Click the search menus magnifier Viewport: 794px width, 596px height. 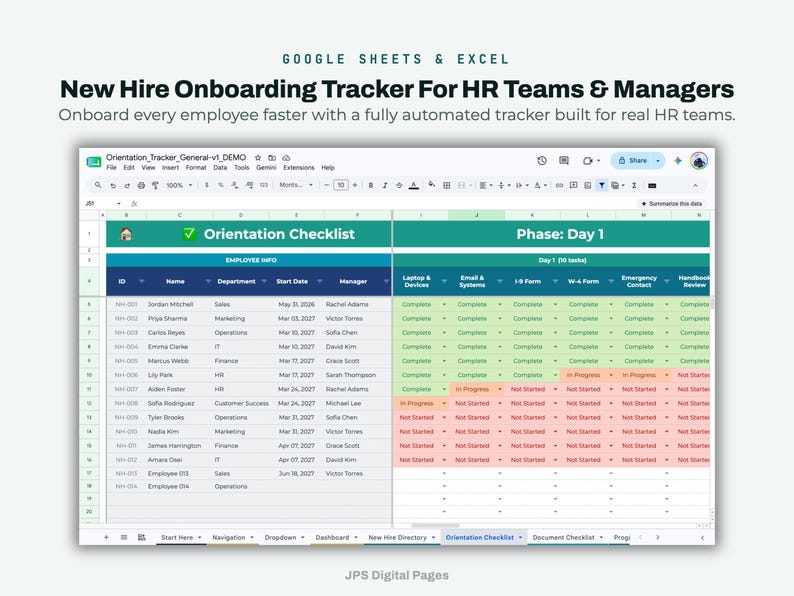(x=98, y=185)
